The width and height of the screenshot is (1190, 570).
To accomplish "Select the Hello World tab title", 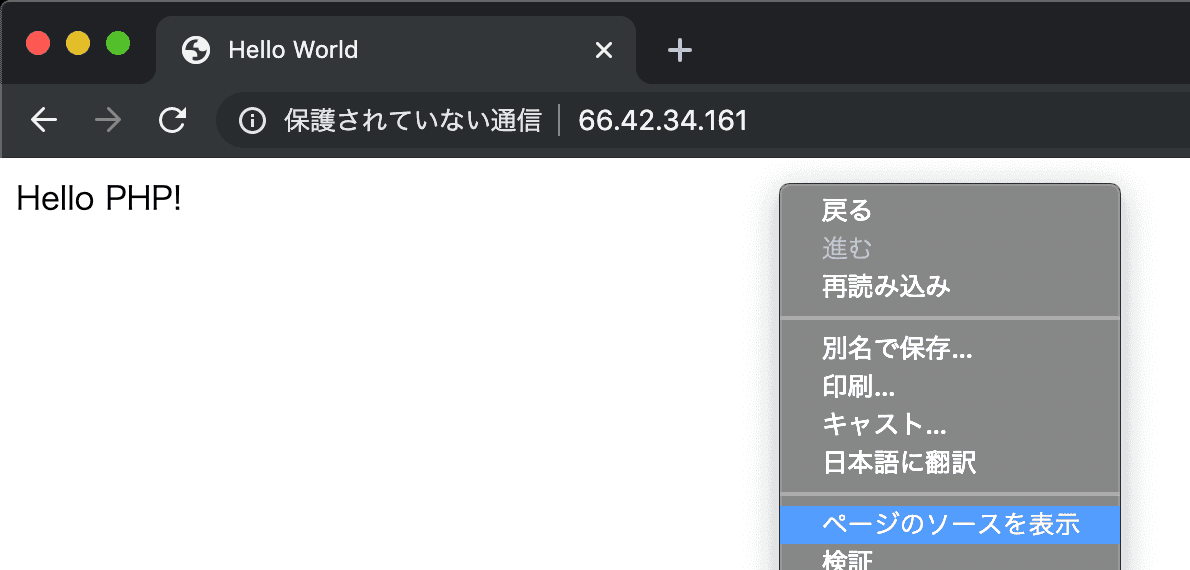I will 293,50.
